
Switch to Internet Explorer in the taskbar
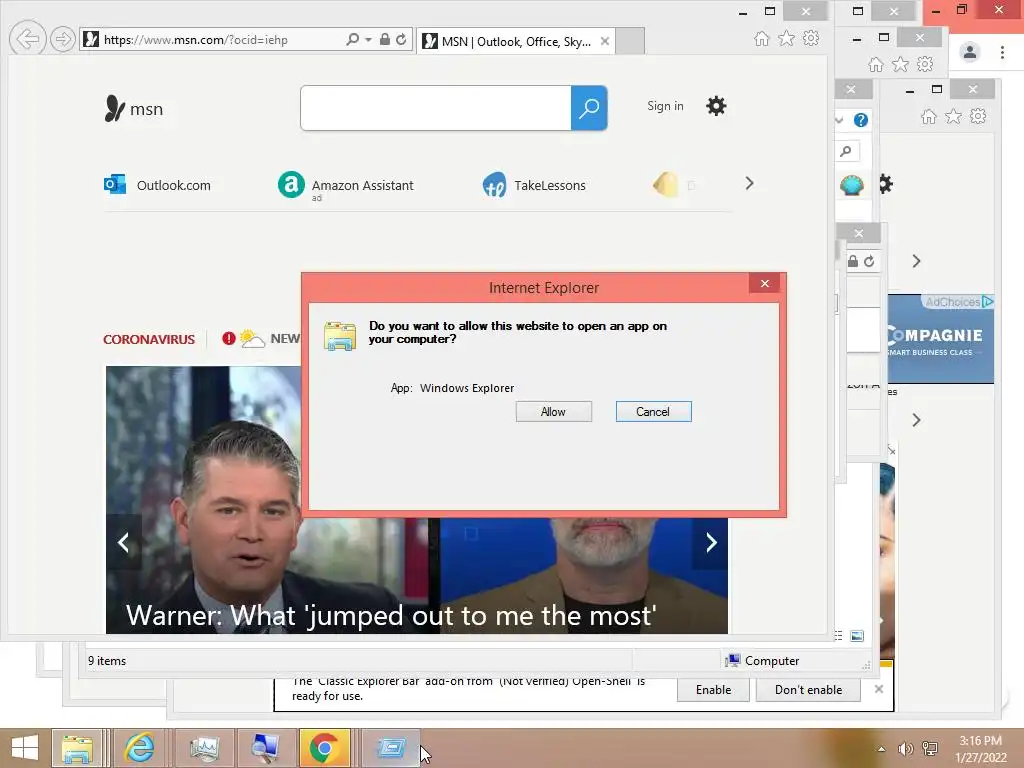[x=140, y=748]
